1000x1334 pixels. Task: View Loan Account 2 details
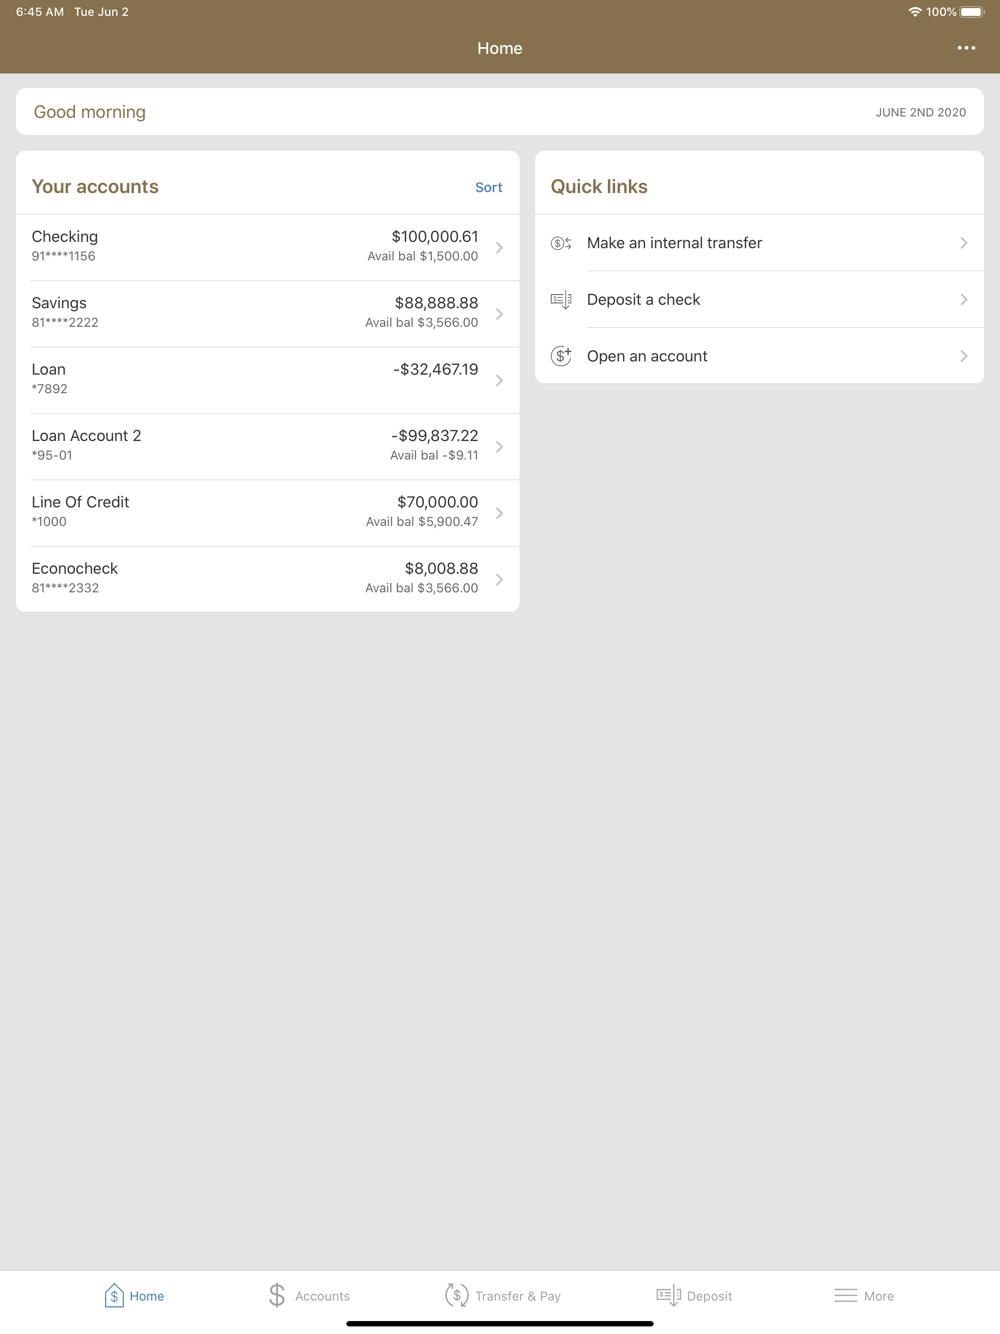click(268, 446)
